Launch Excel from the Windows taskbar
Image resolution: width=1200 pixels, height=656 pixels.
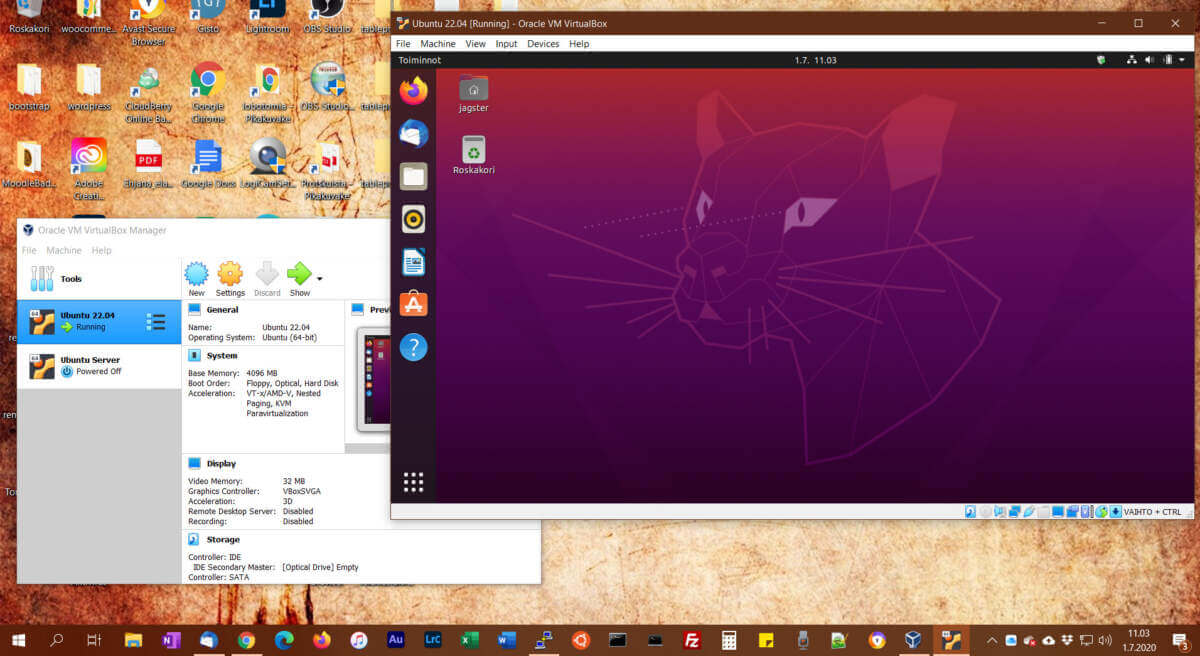[470, 639]
